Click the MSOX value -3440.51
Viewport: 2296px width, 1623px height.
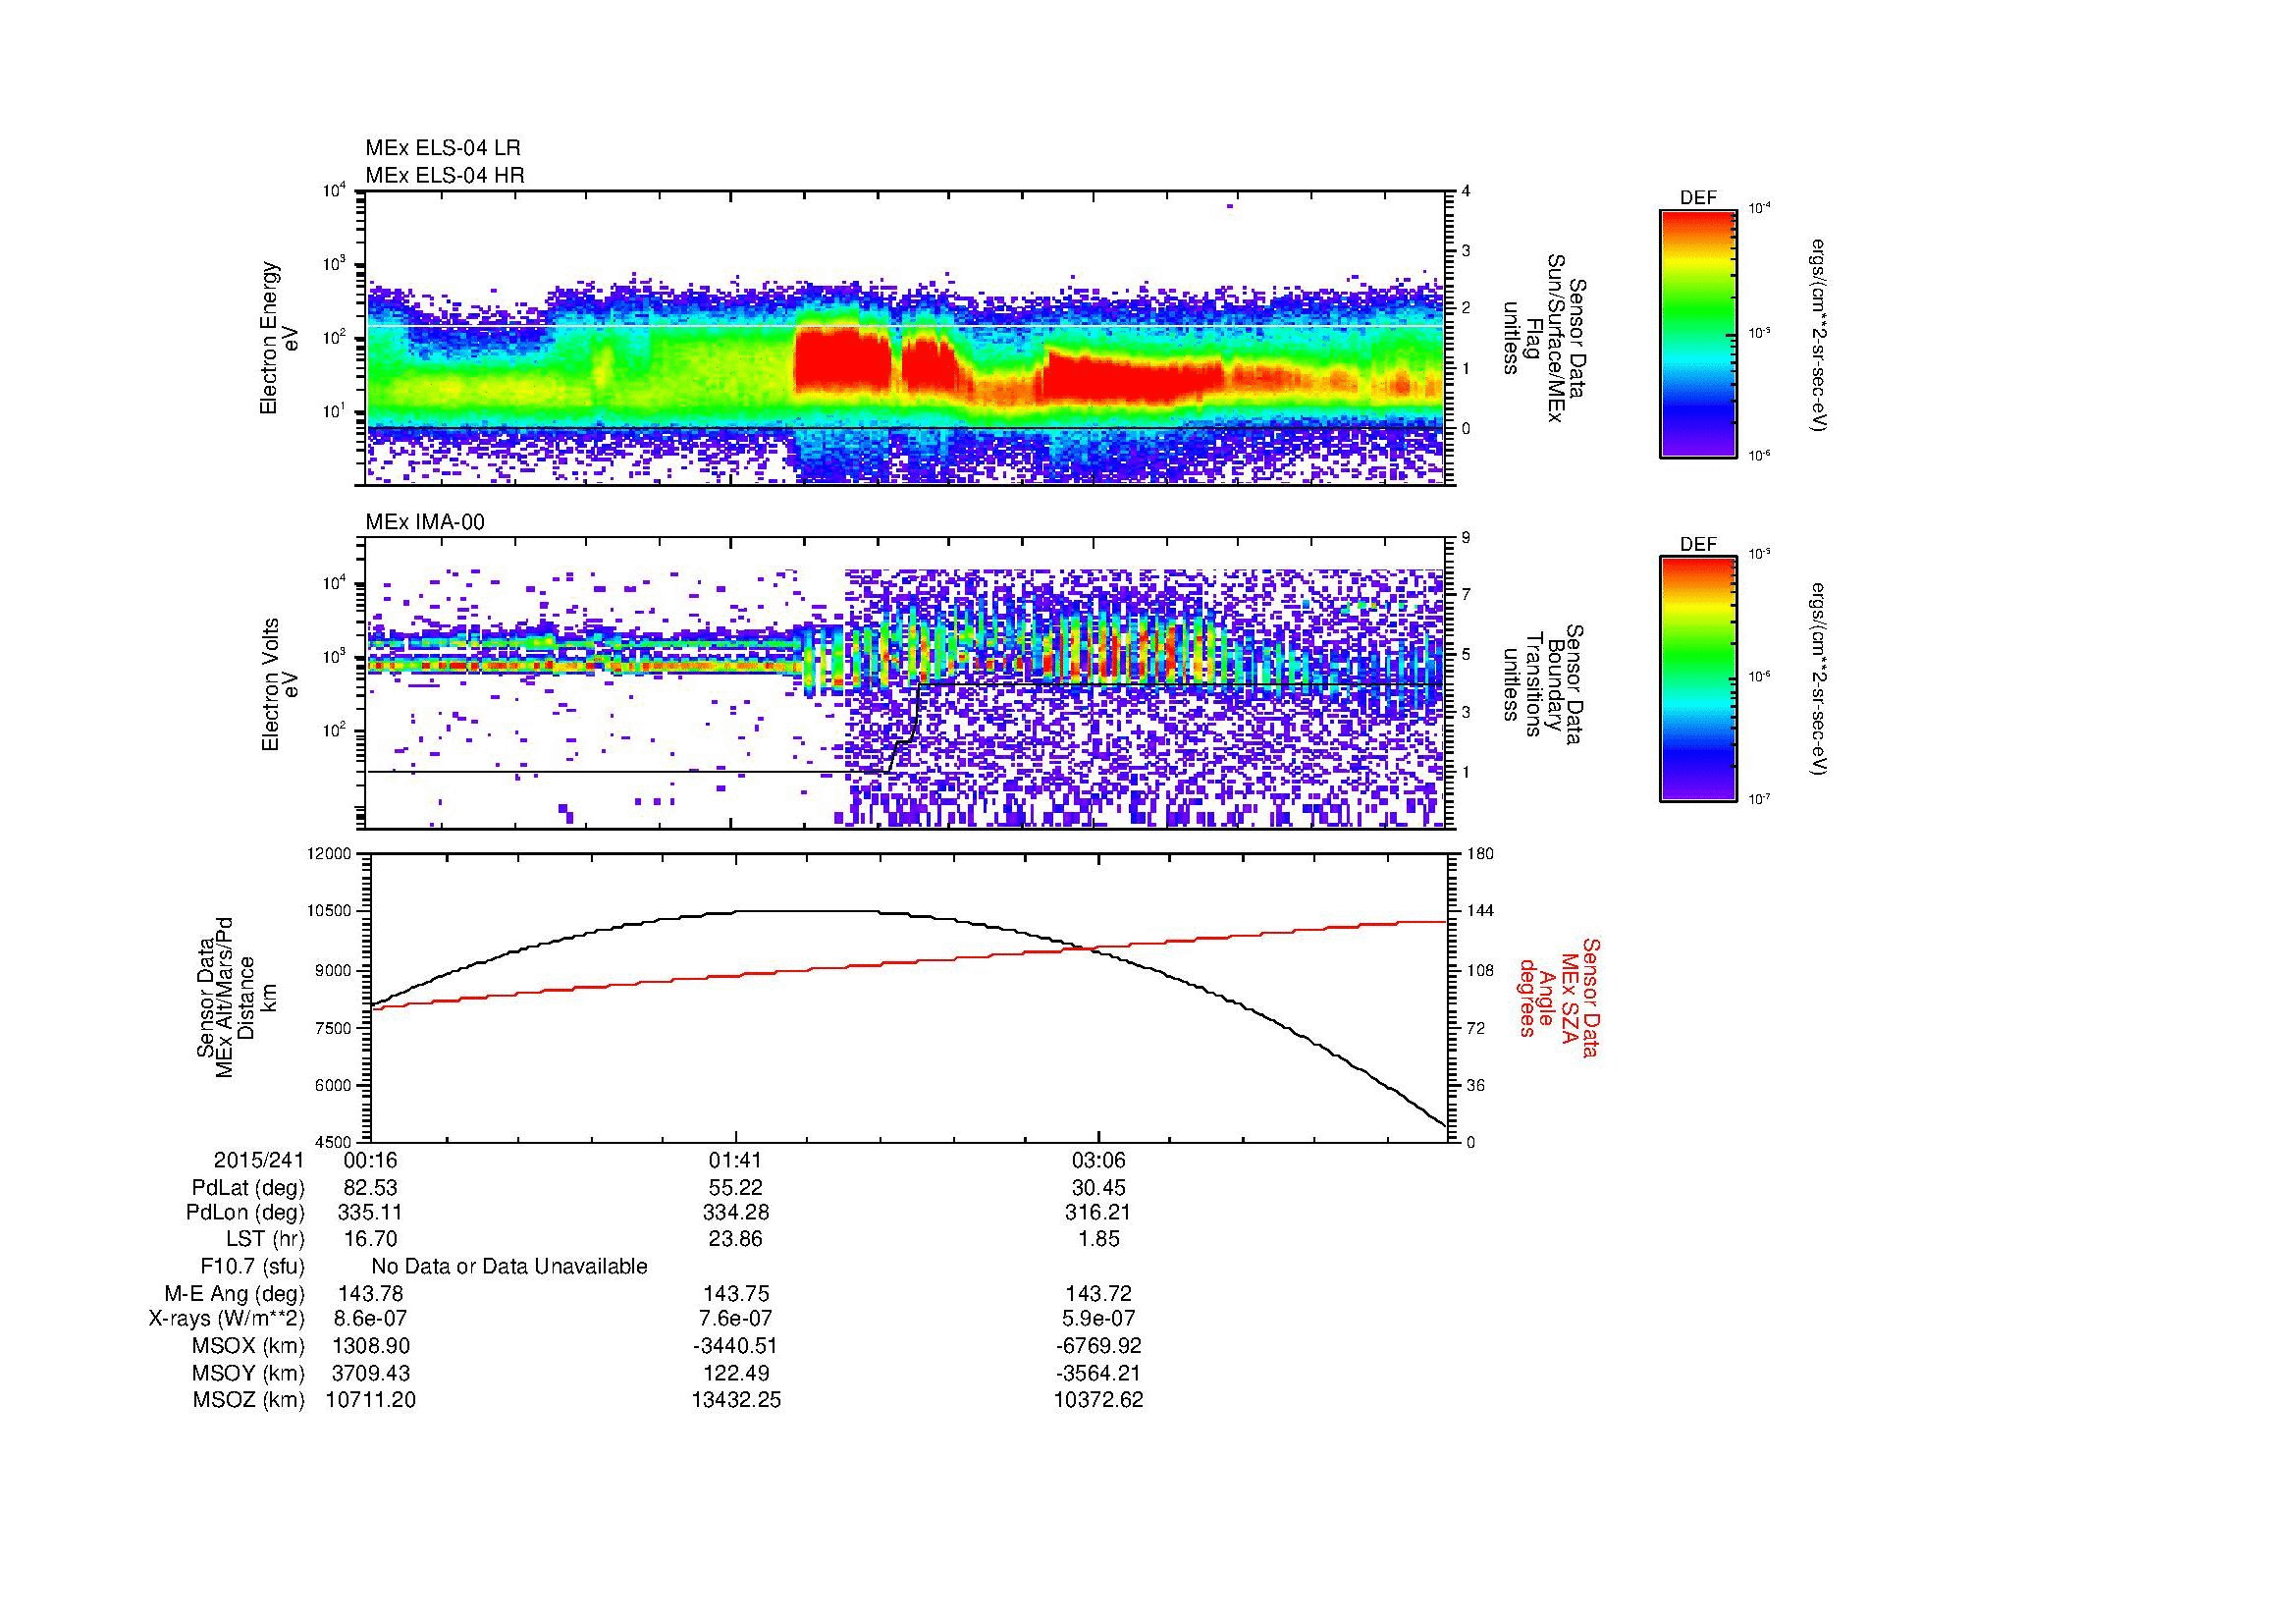pos(735,1346)
